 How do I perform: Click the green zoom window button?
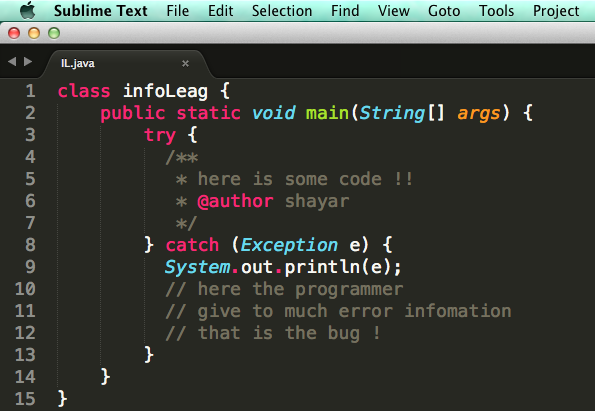point(54,33)
